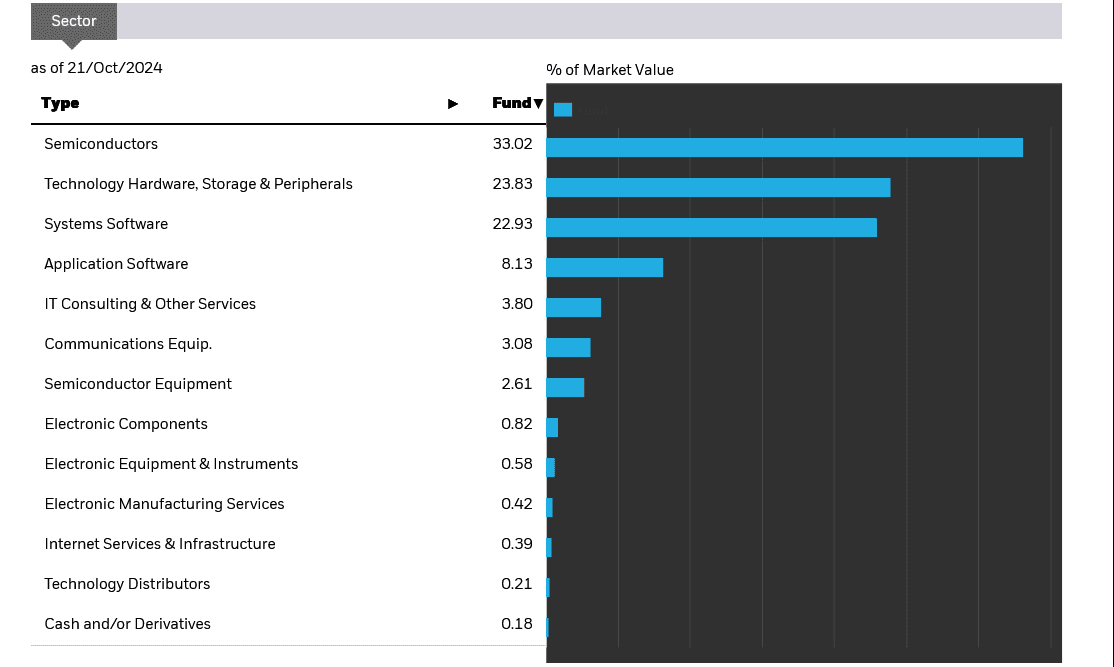
Task: Click the Semiconductors bar in the chart
Action: click(784, 148)
